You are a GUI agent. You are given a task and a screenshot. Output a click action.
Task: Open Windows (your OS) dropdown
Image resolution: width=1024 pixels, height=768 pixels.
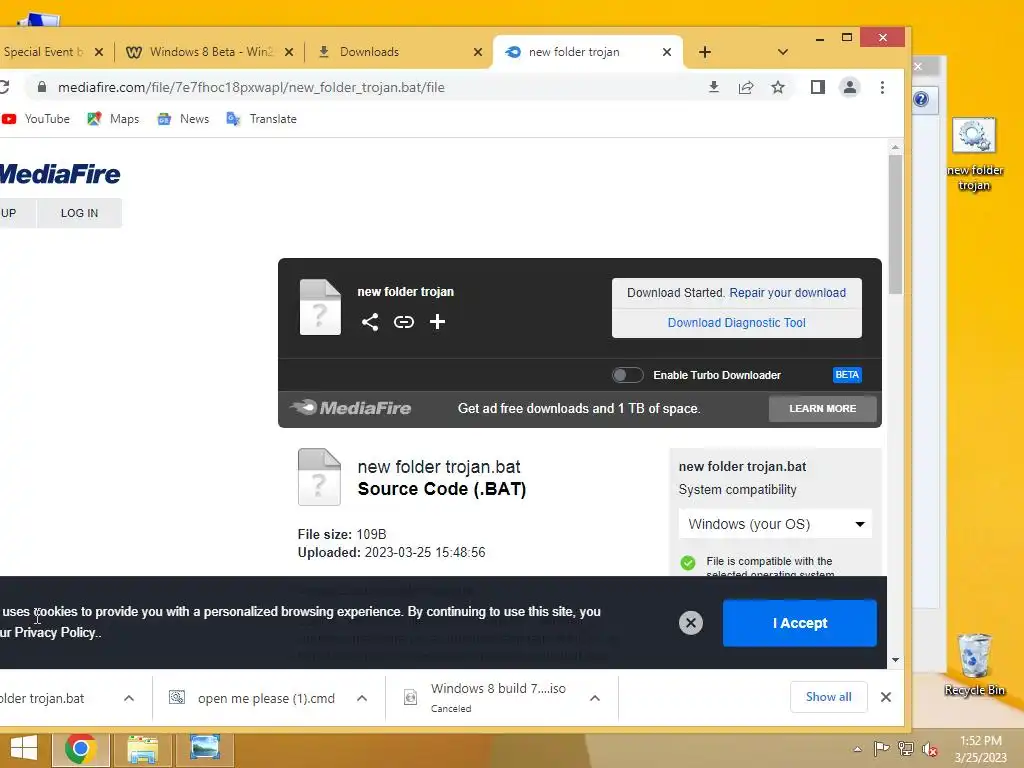coord(775,524)
